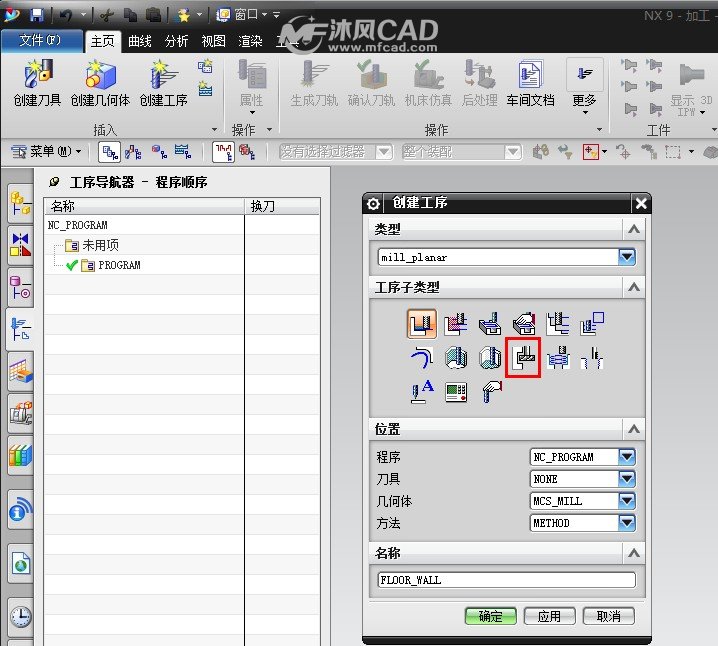The image size is (718, 646).
Task: Open the Machine Tool View sidebar icon
Action: tap(21, 414)
